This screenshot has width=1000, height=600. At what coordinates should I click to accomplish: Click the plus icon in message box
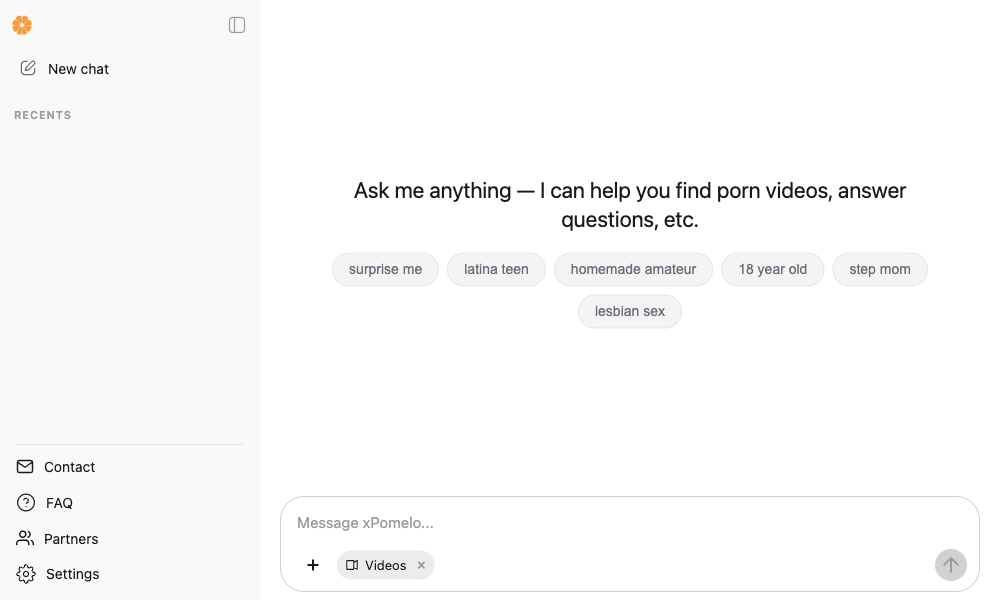[312, 565]
